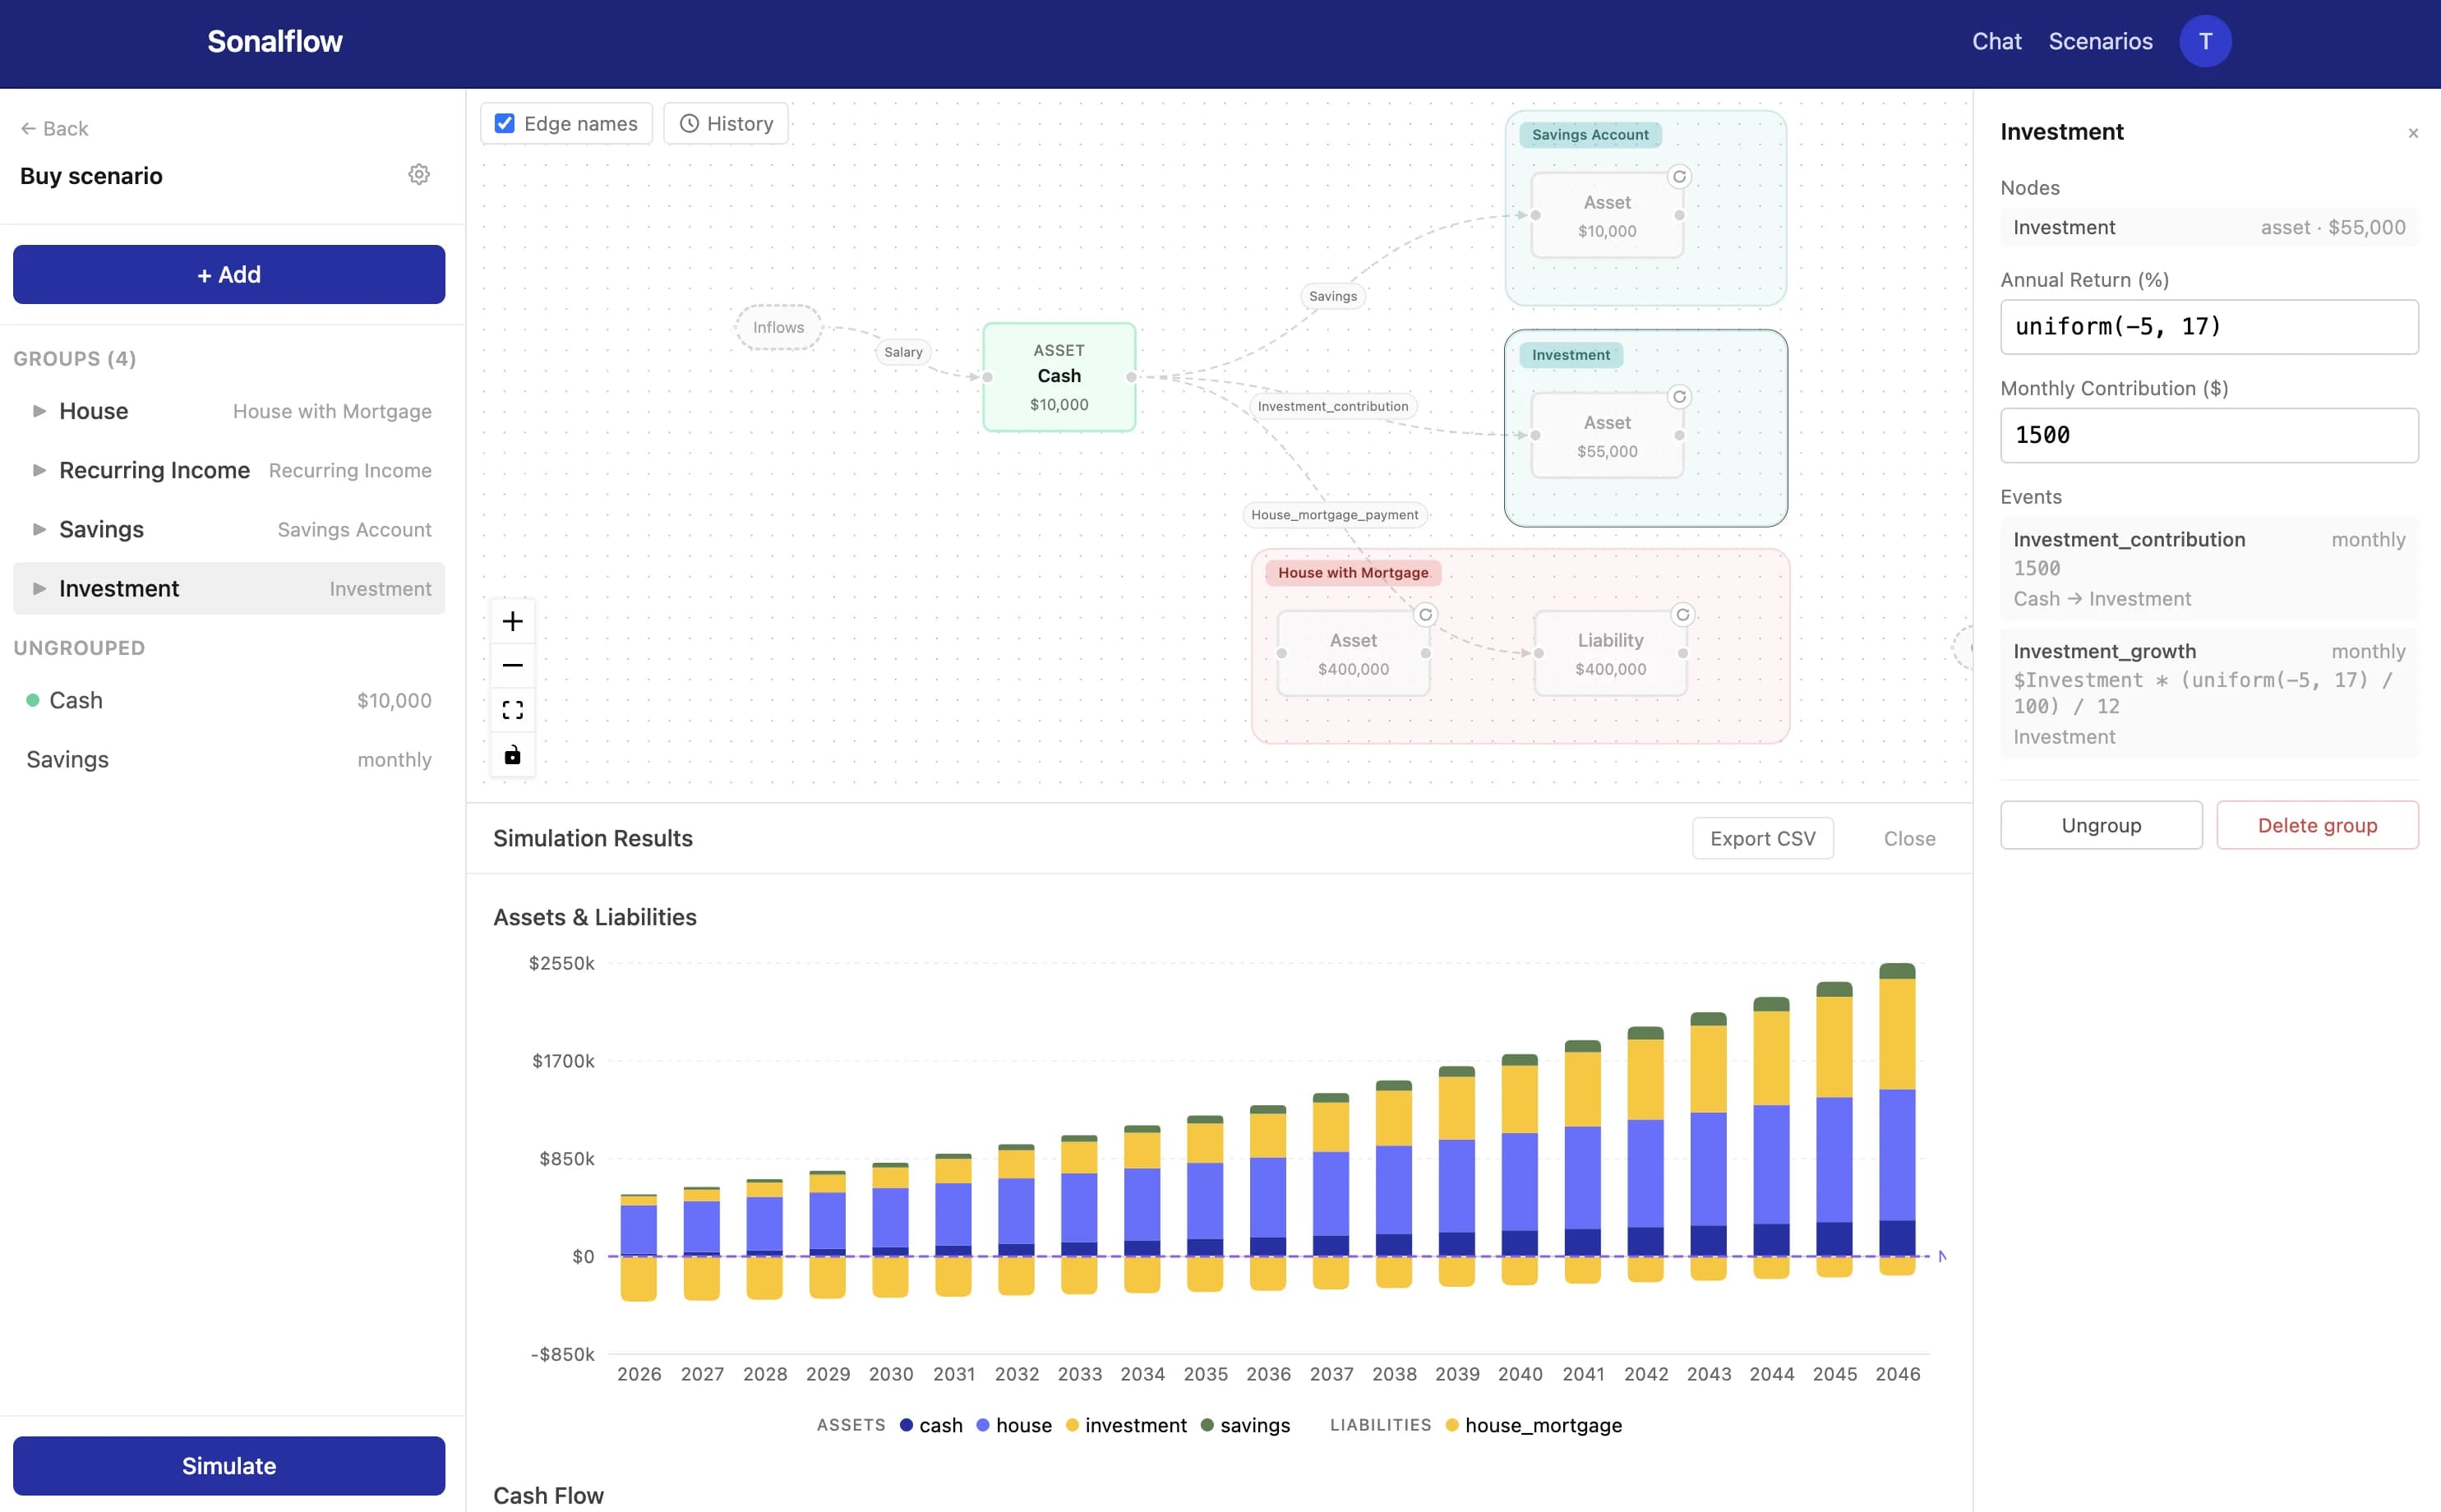Click the refresh icon on the Liability node
Image resolution: width=2441 pixels, height=1512 pixels.
(x=1684, y=614)
